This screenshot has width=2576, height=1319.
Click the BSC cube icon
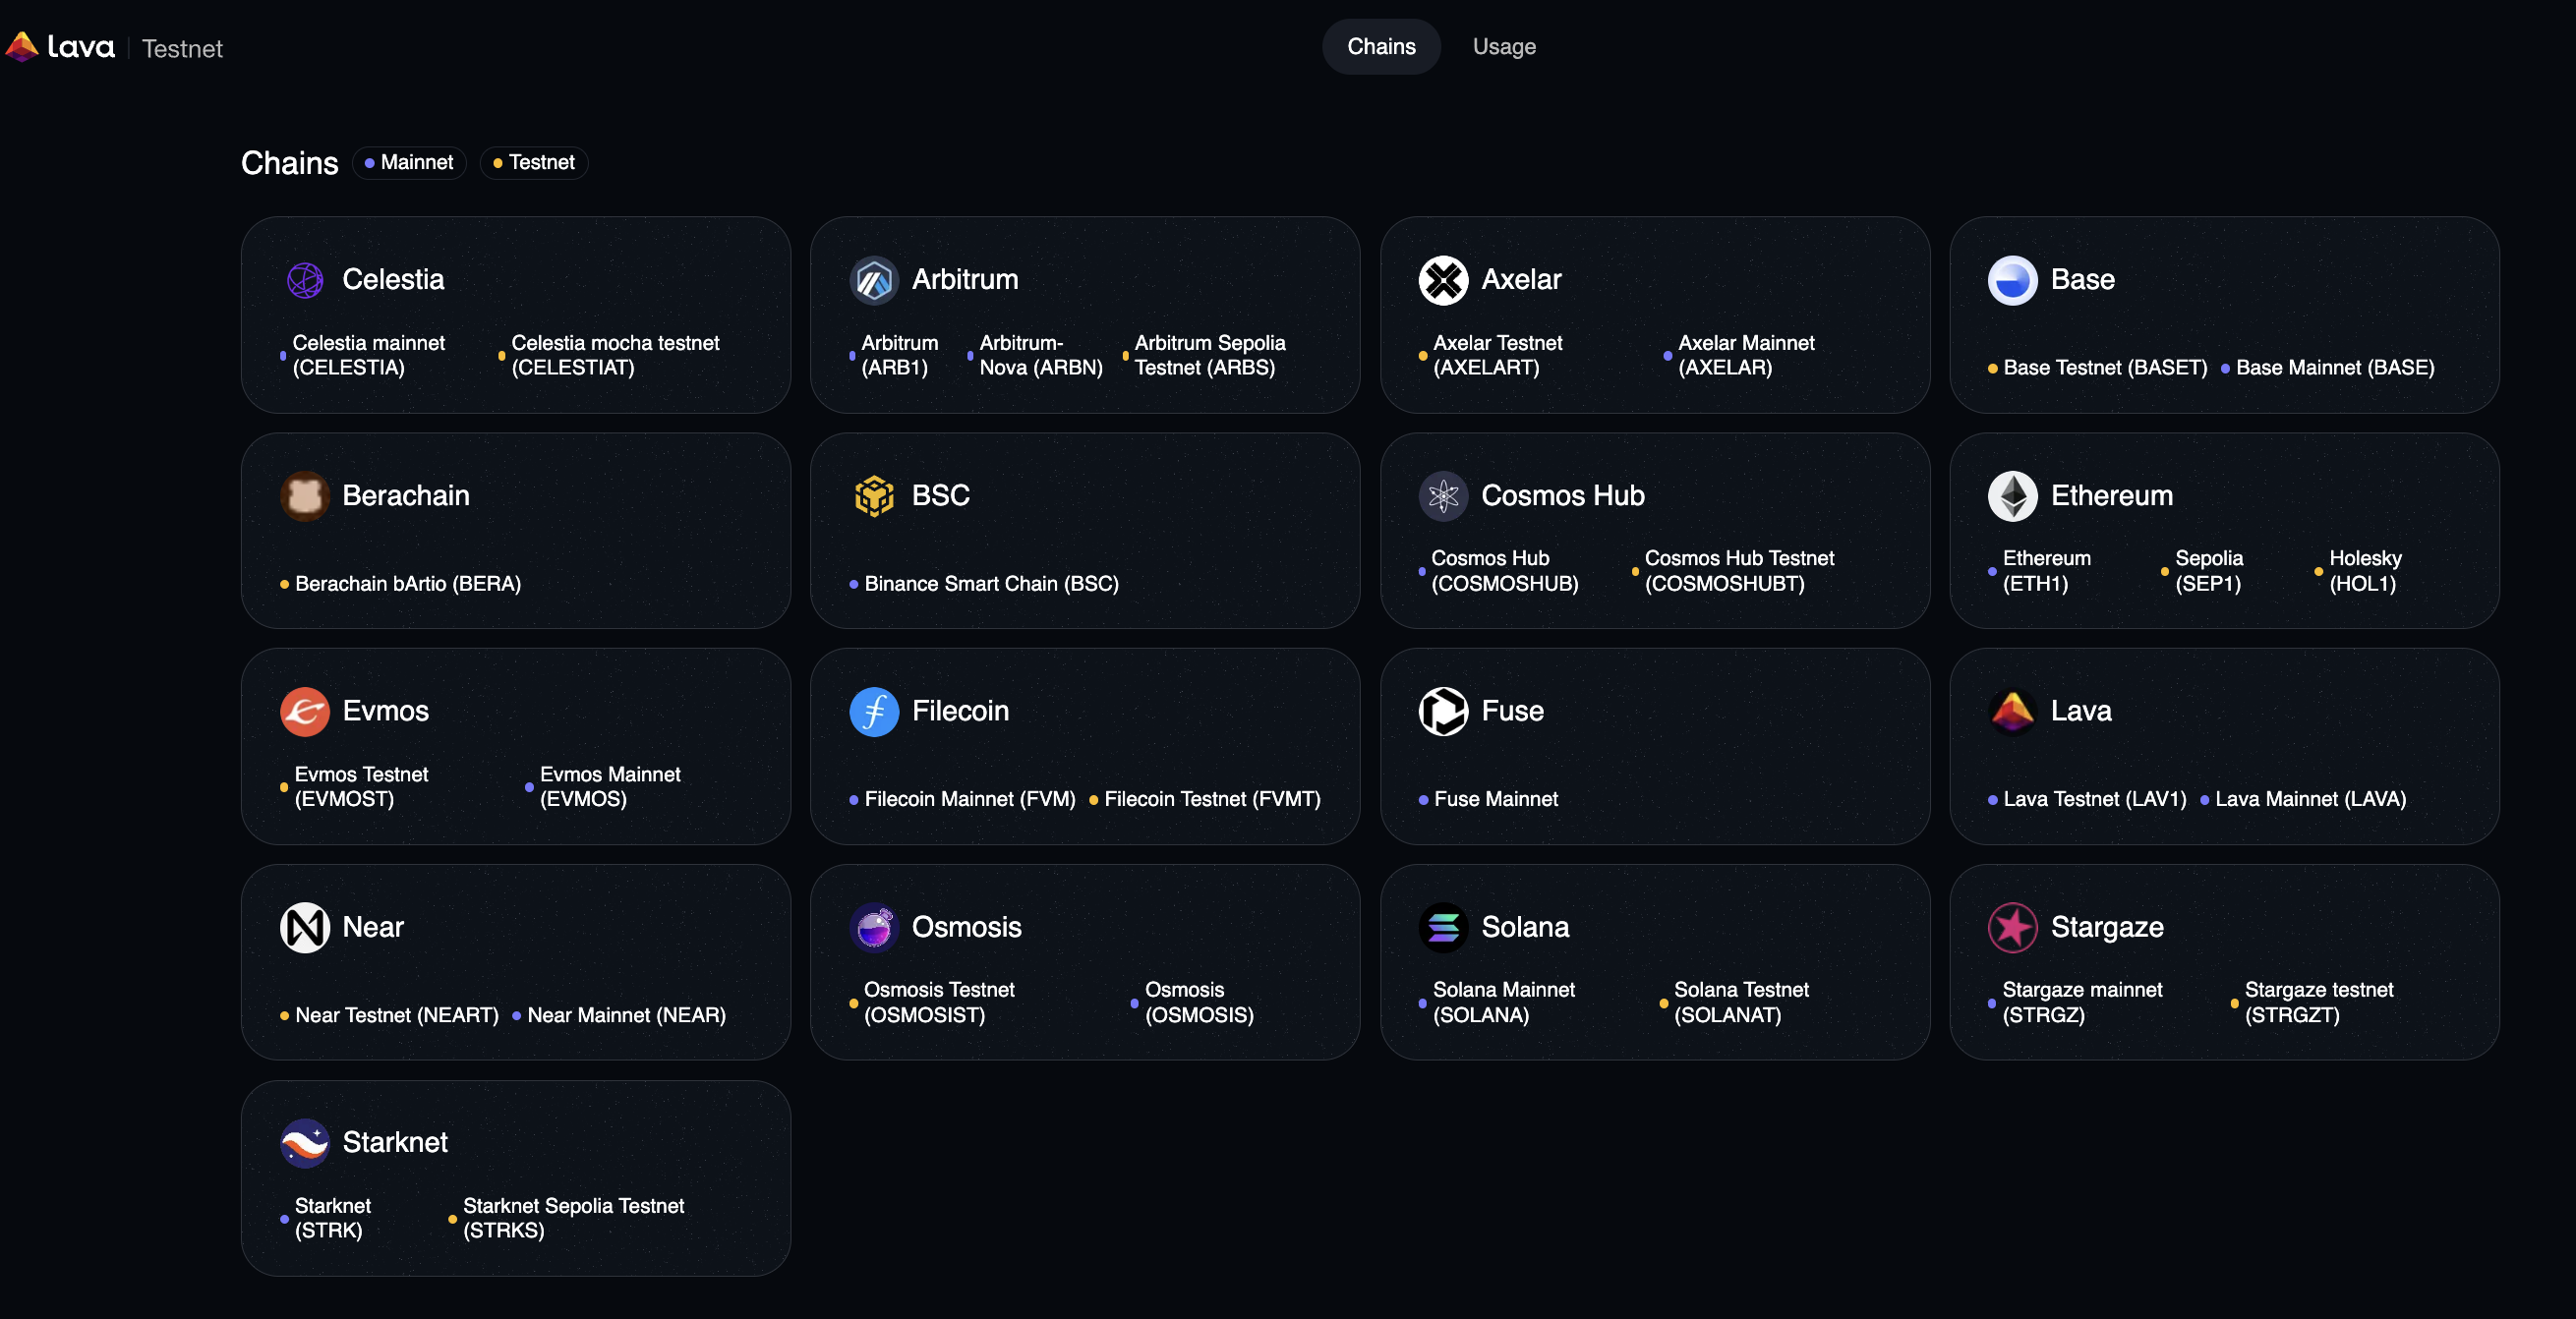[x=874, y=496]
